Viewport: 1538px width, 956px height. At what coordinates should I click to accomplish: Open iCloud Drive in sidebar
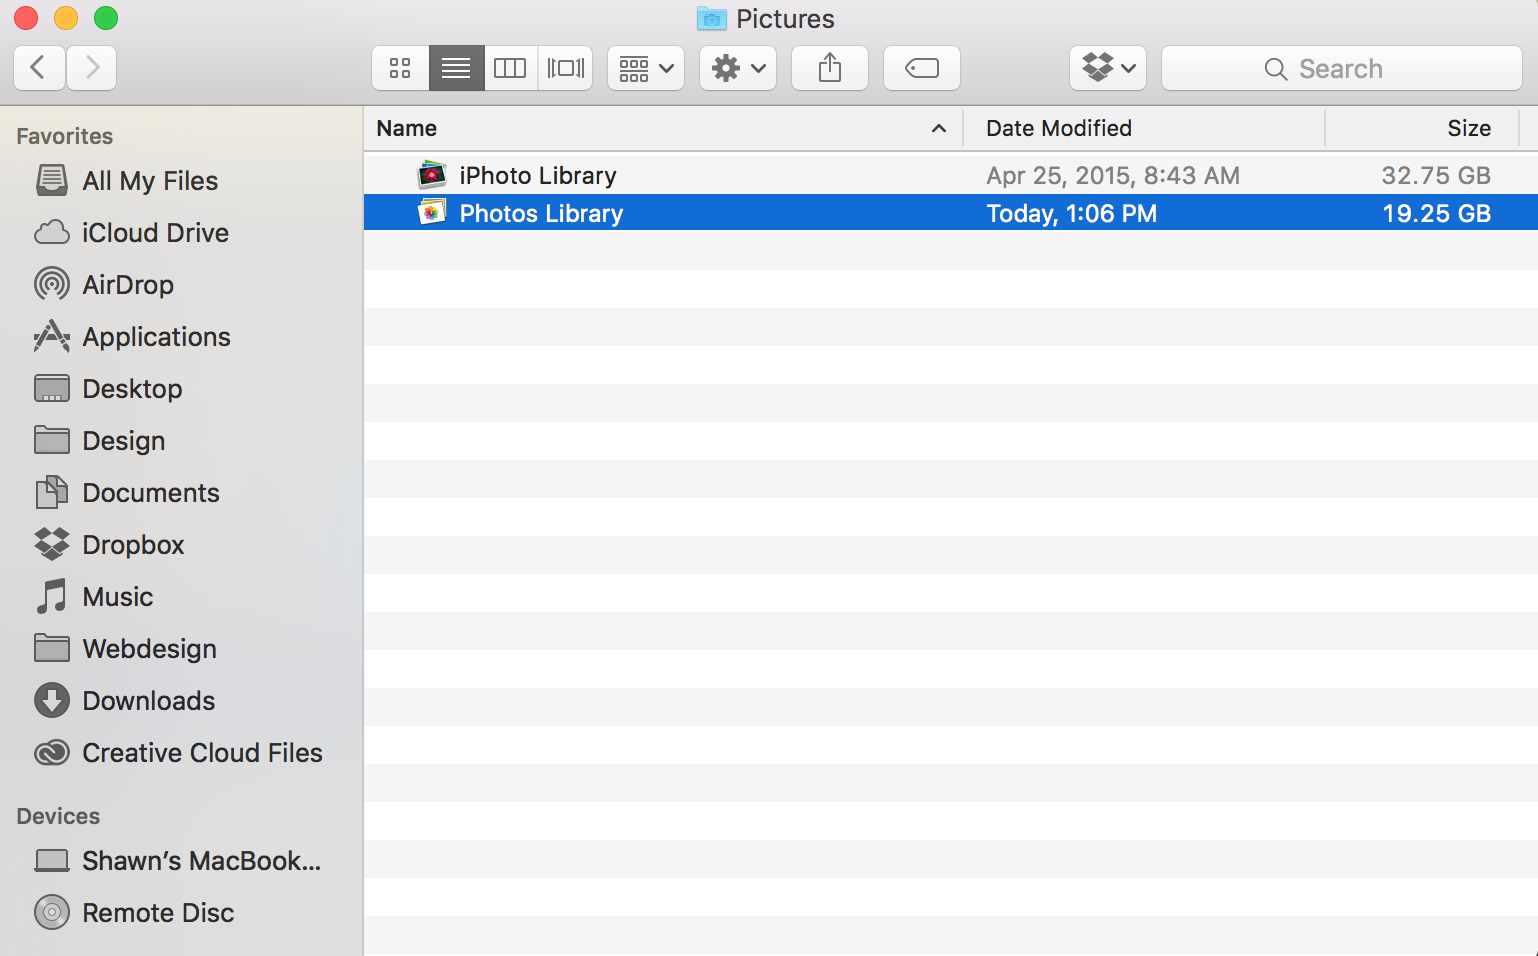click(155, 233)
